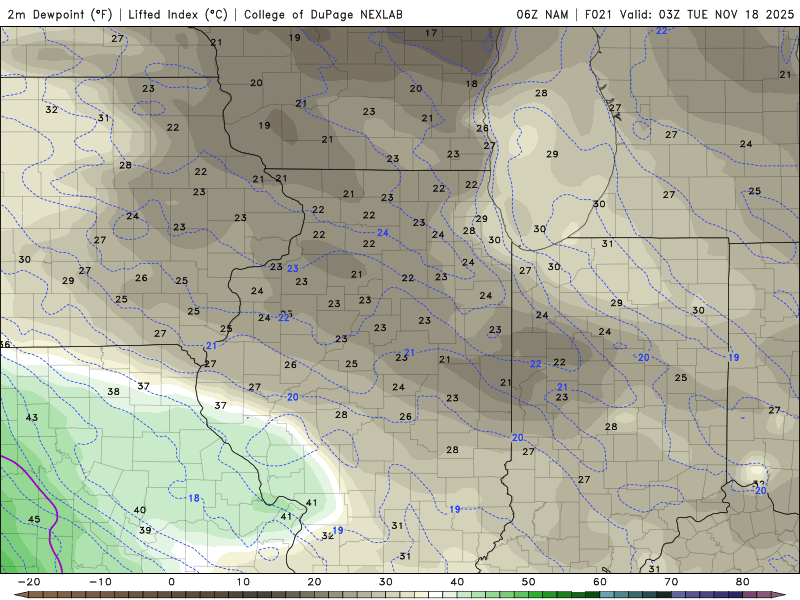Click the -20 label on the color scale
Screen dimensions: 800x600
(29, 582)
